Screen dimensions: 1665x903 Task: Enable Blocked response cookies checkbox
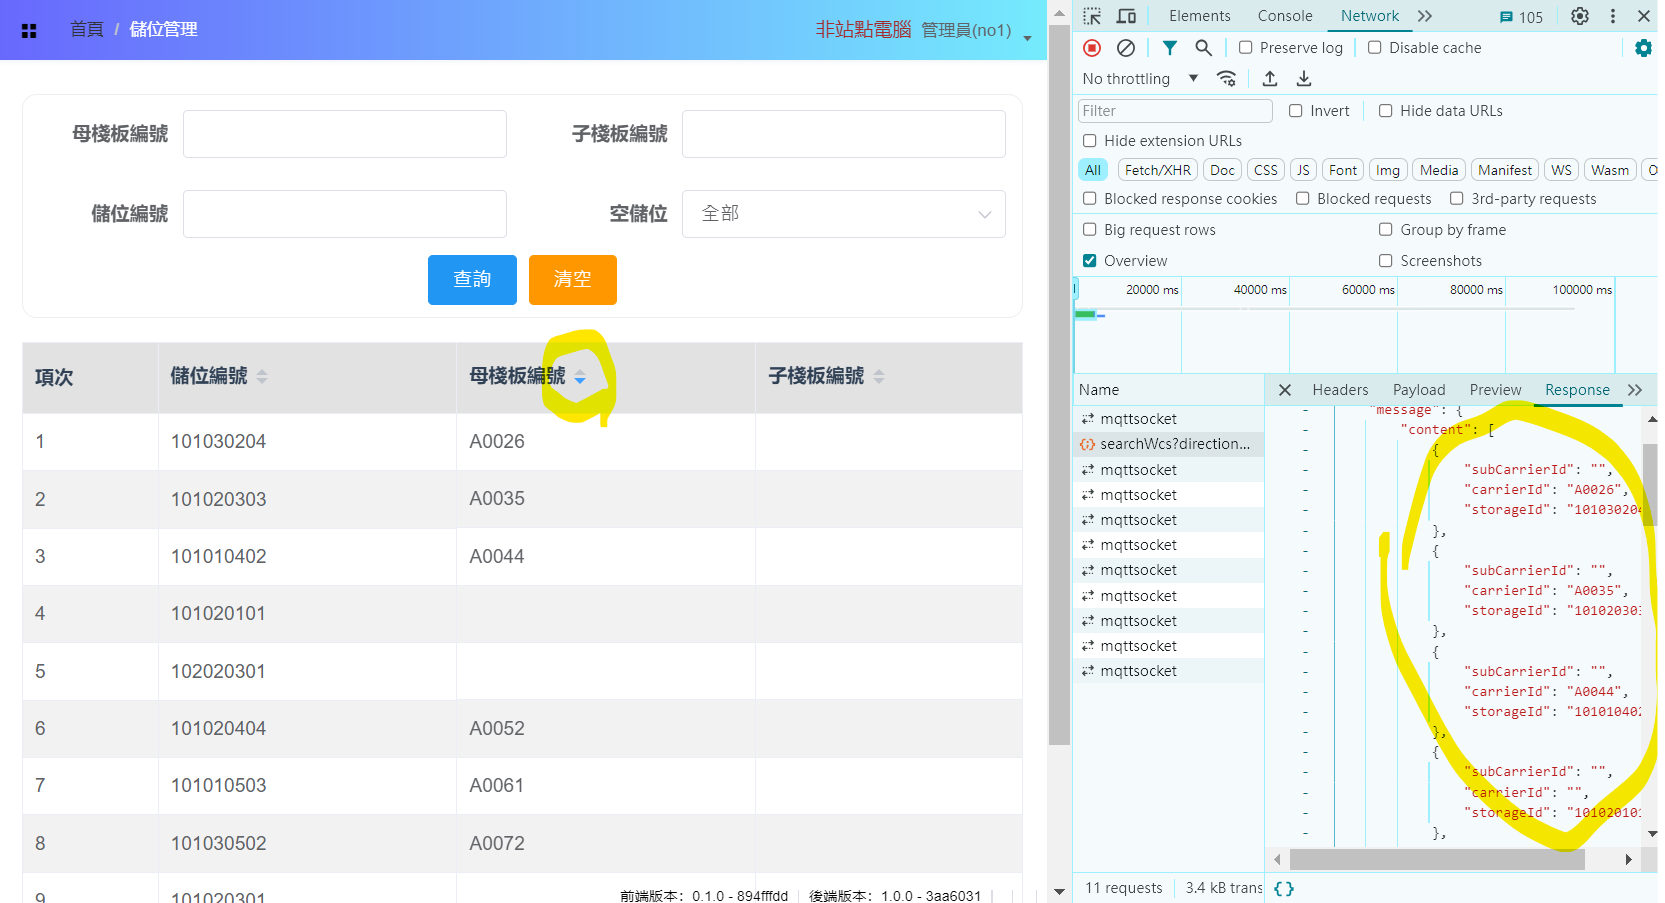[1090, 199]
